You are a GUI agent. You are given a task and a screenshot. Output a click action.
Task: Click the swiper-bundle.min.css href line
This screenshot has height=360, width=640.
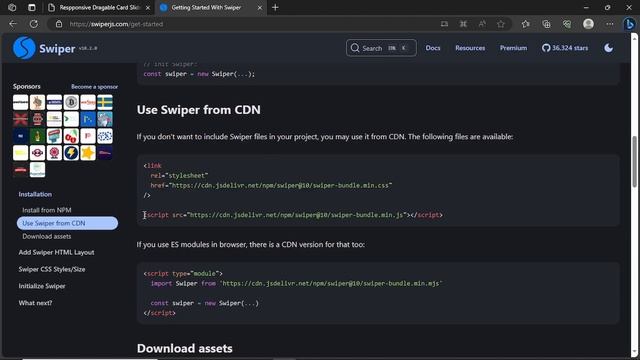tap(271, 185)
